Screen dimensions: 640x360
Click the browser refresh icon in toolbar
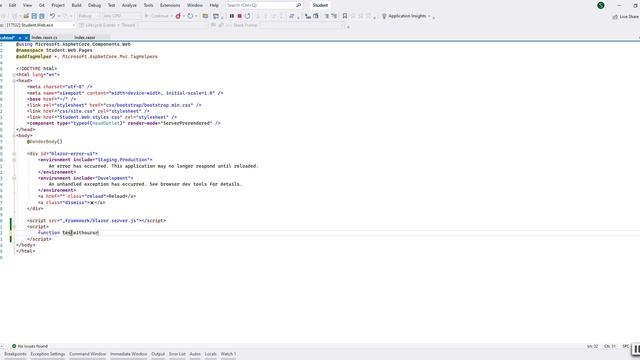coord(190,16)
